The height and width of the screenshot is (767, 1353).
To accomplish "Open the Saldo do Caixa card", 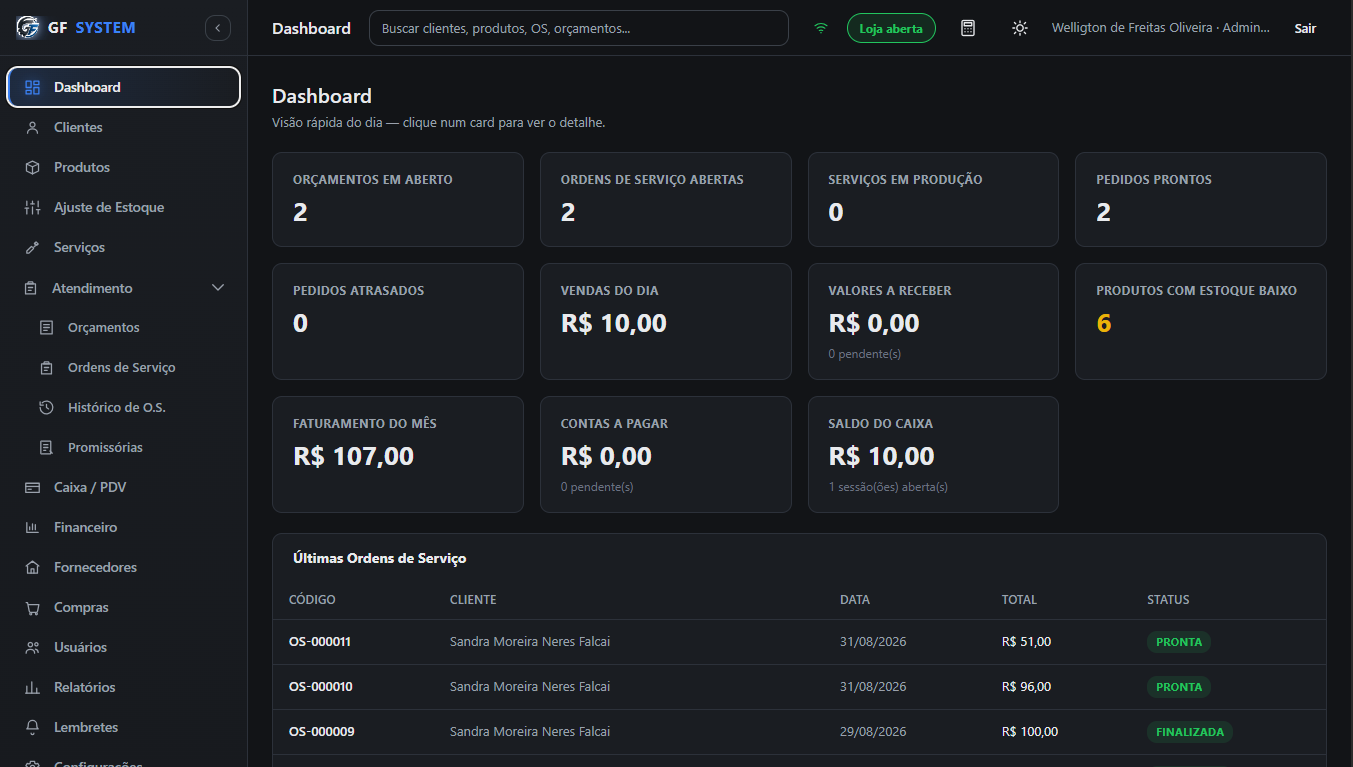I will [933, 454].
